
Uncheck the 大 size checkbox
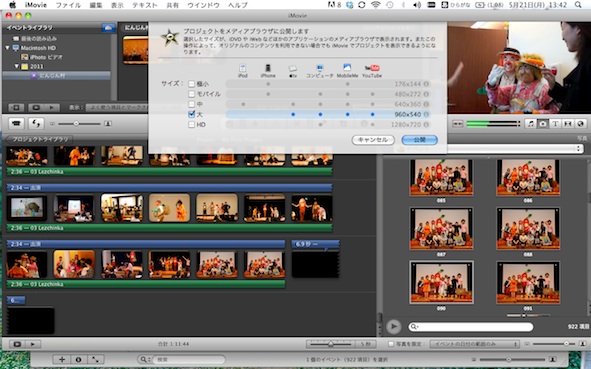tap(191, 114)
